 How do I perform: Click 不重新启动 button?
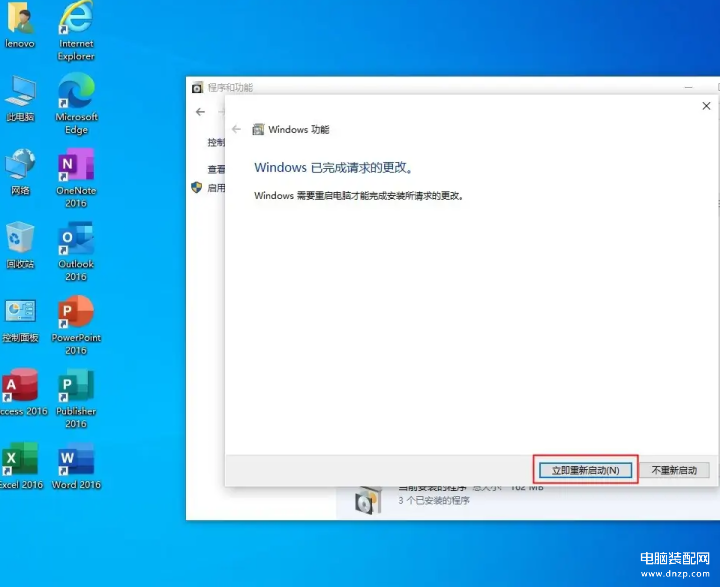click(674, 470)
